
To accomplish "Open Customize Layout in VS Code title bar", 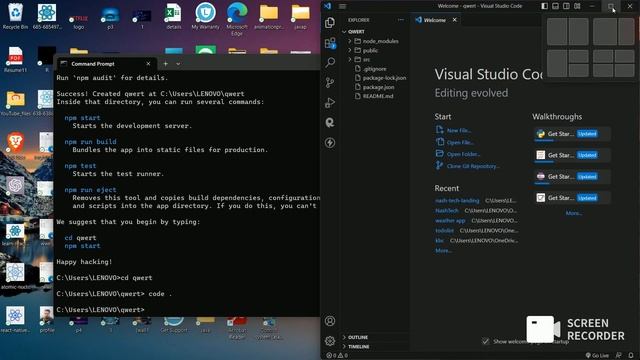I will pyautogui.click(x=577, y=6).
